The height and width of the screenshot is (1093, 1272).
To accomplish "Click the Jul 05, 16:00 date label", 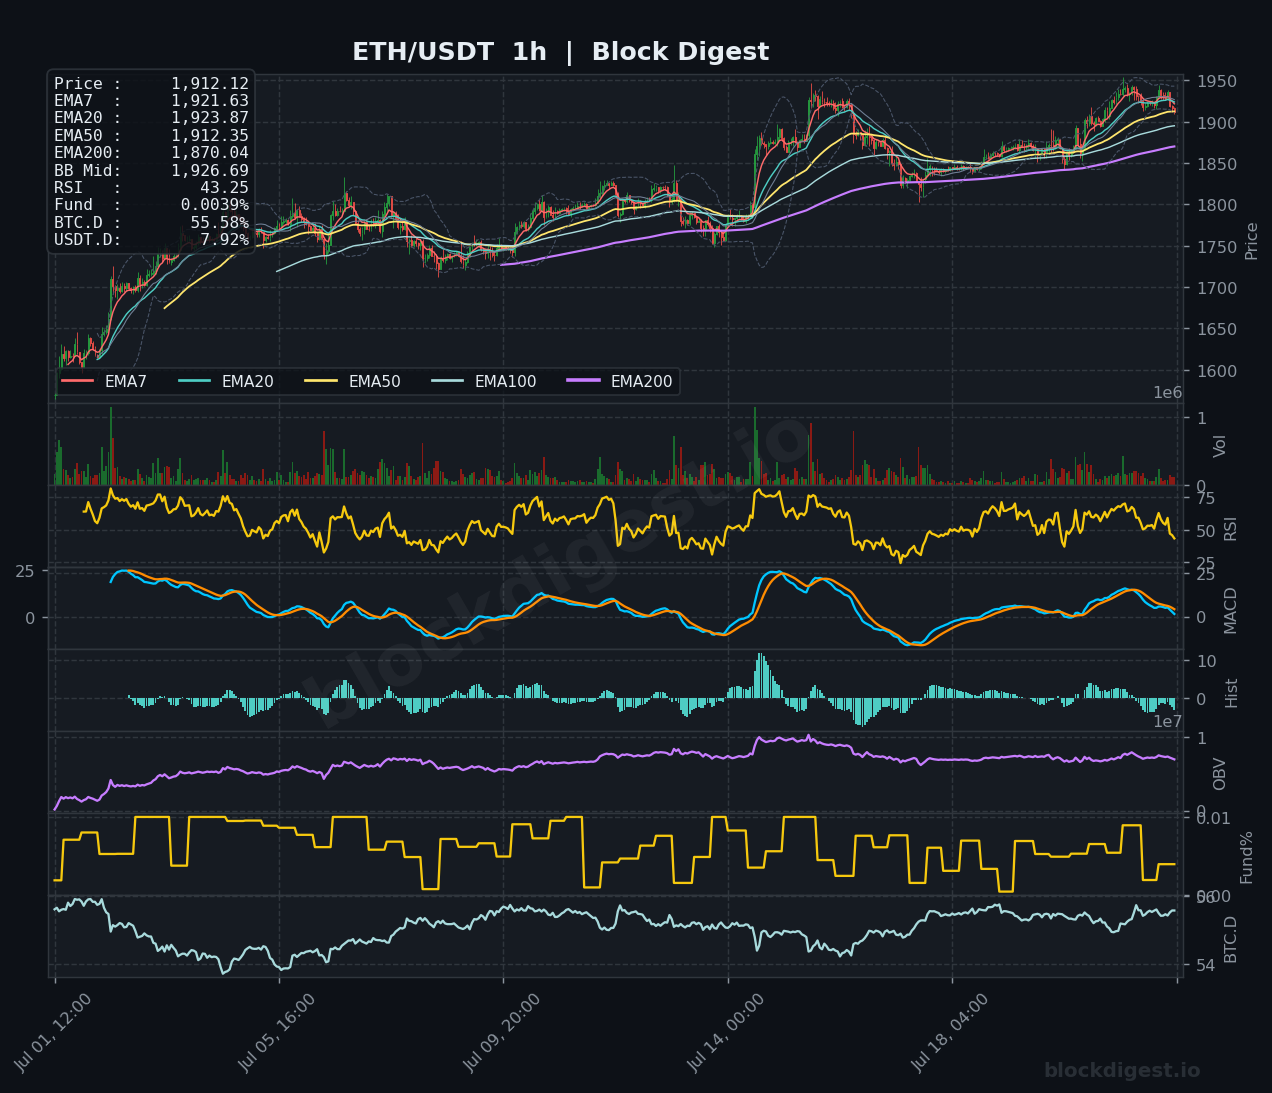I will 278,1033.
